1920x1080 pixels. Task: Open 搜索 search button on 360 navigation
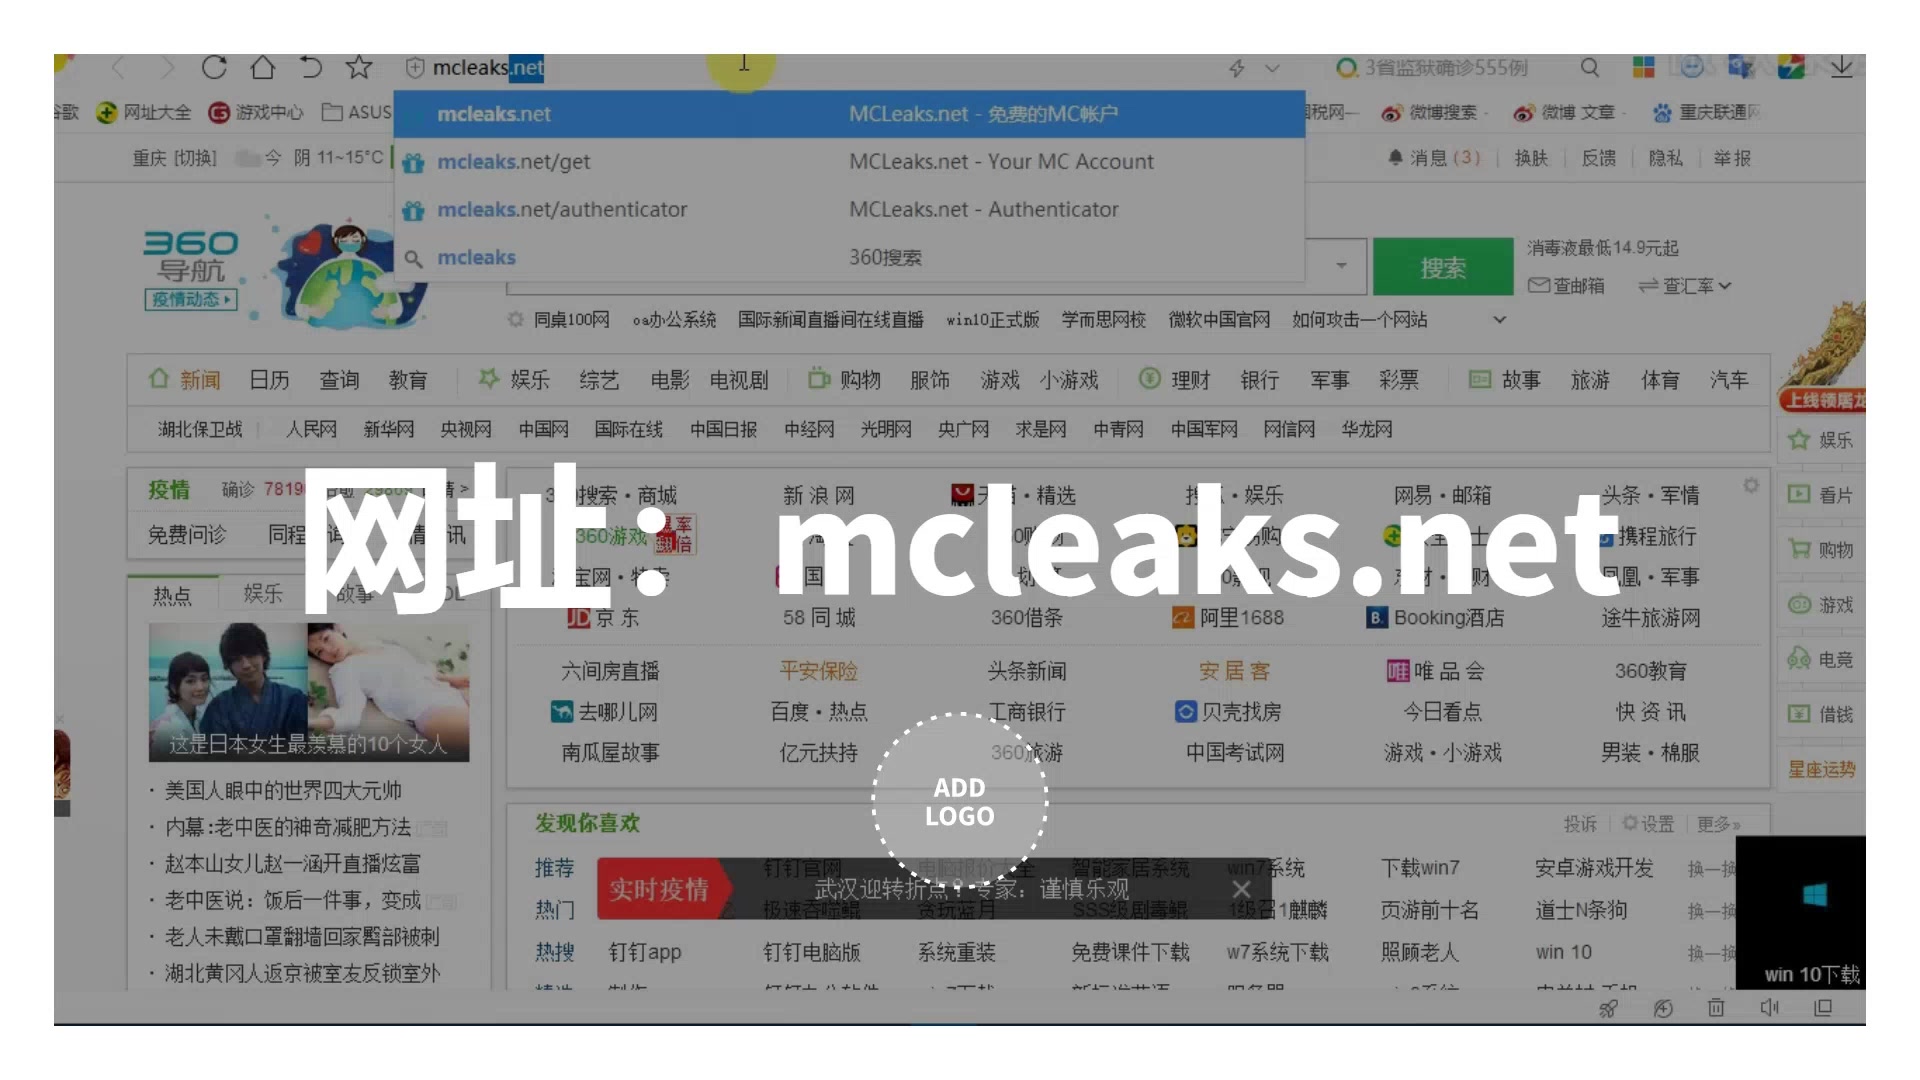tap(1441, 264)
